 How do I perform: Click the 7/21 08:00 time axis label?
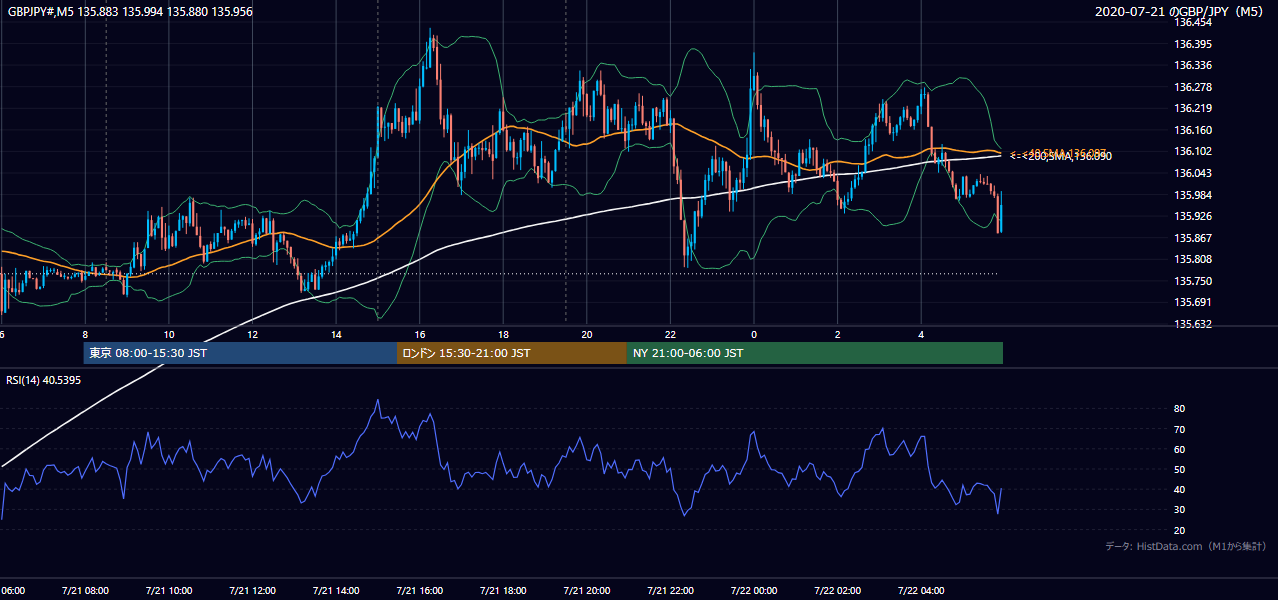pyautogui.click(x=85, y=590)
